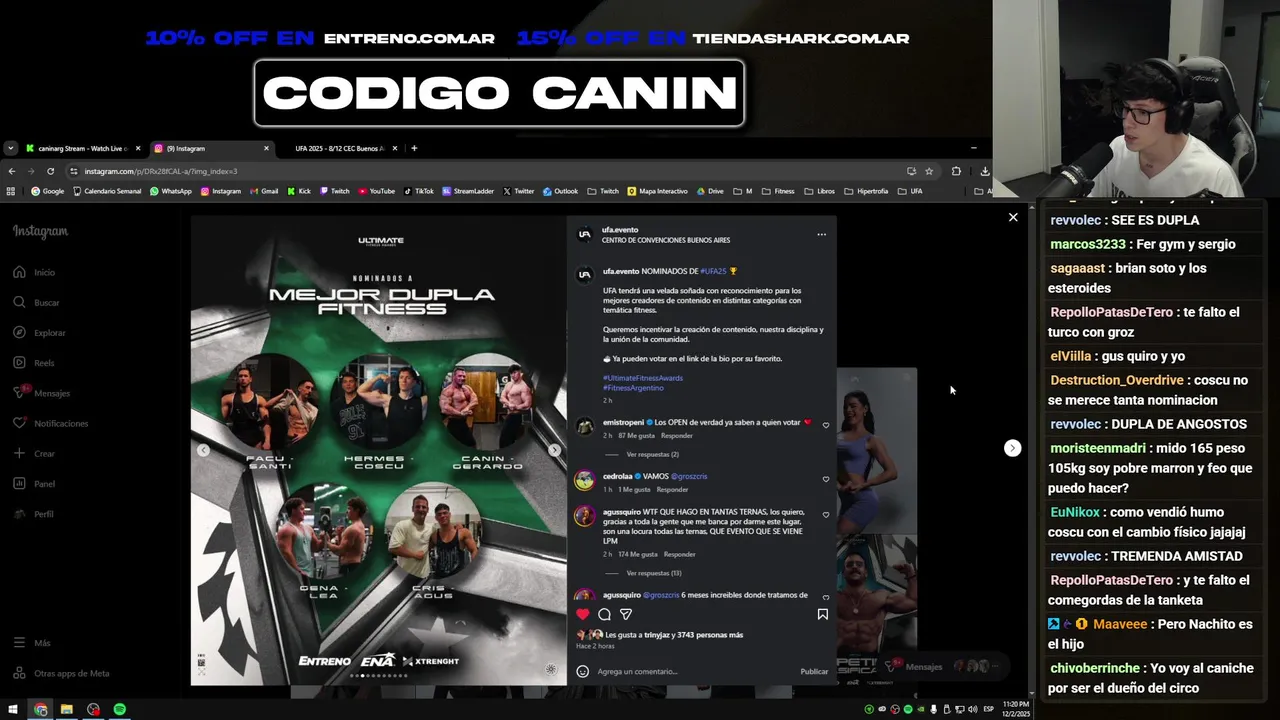Reply to cedrolaa's comment
Screen dimensions: 1280x720
point(672,489)
